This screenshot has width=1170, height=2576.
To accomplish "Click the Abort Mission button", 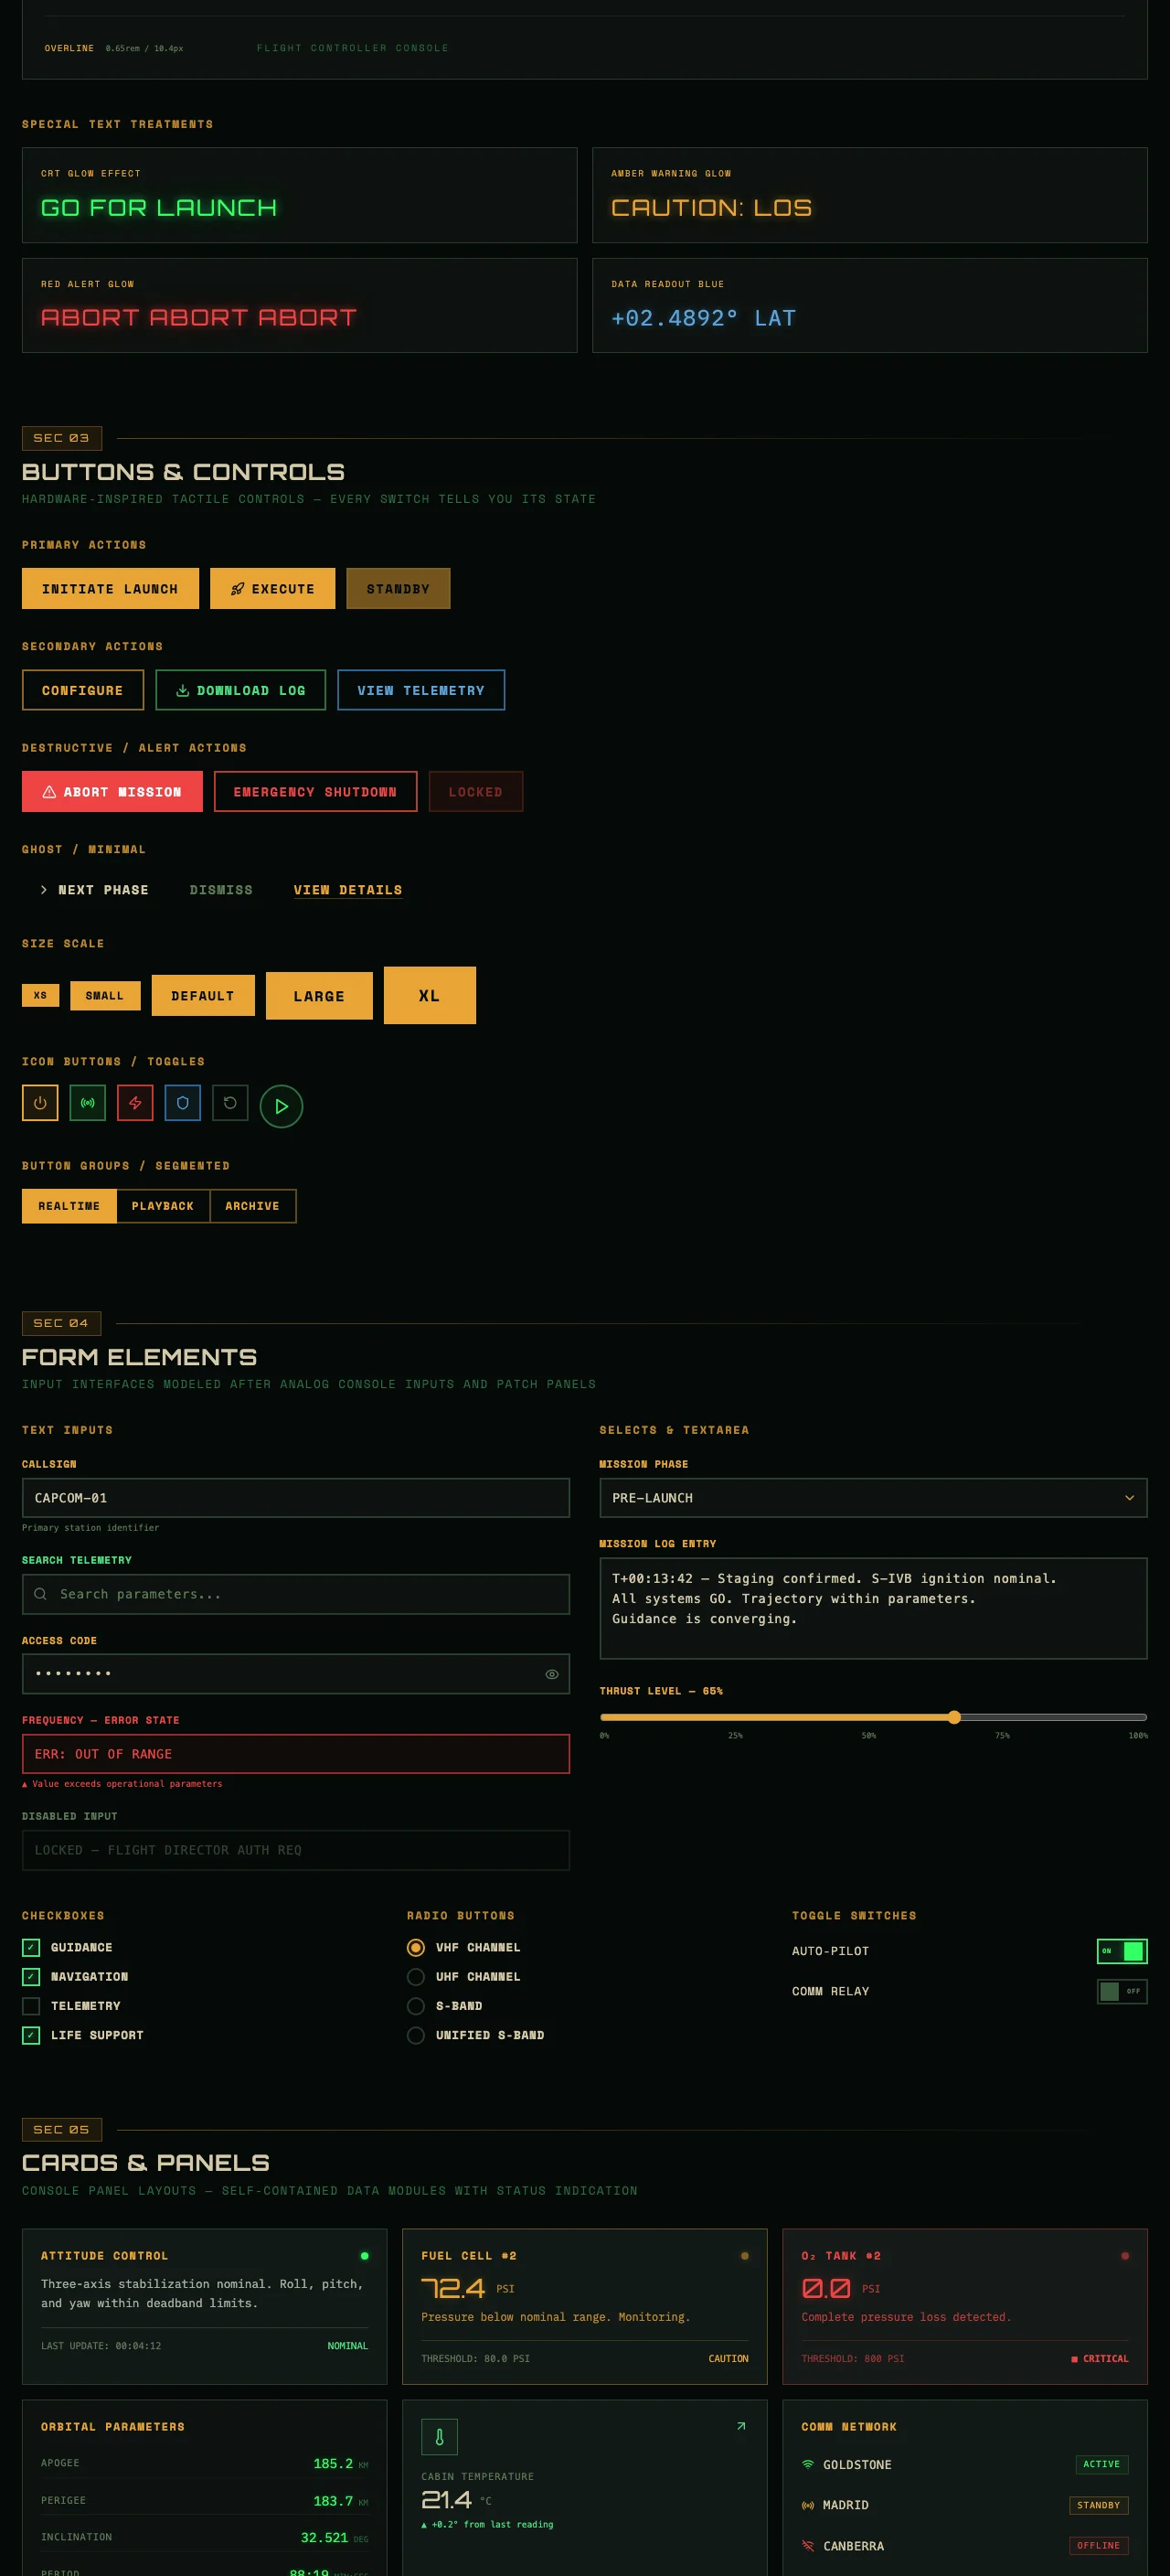I will tap(112, 791).
